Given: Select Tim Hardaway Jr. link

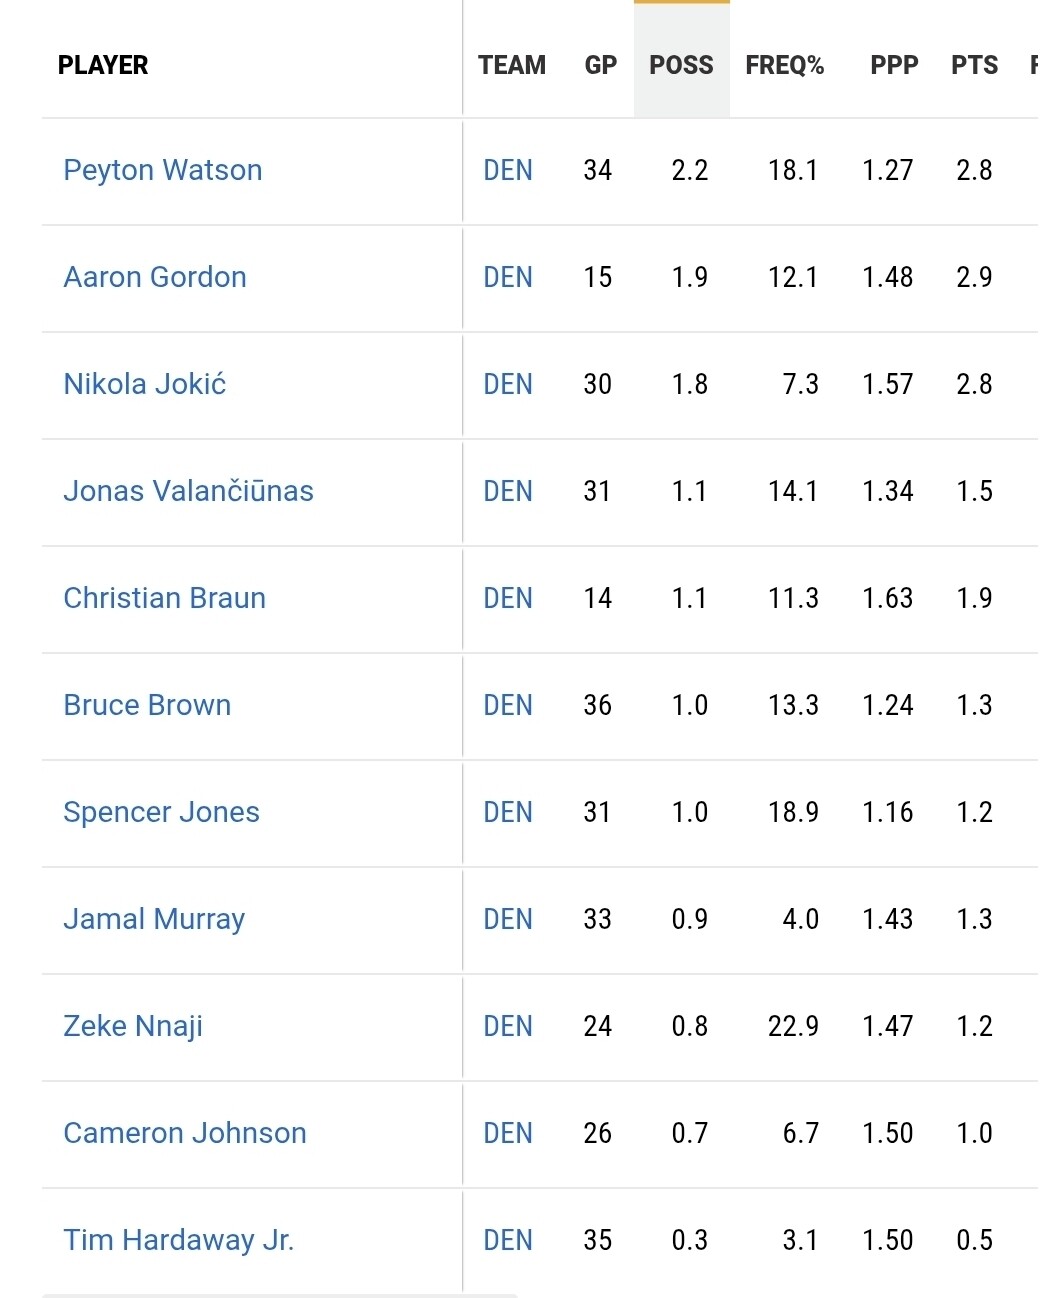Looking at the screenshot, I should 178,1240.
